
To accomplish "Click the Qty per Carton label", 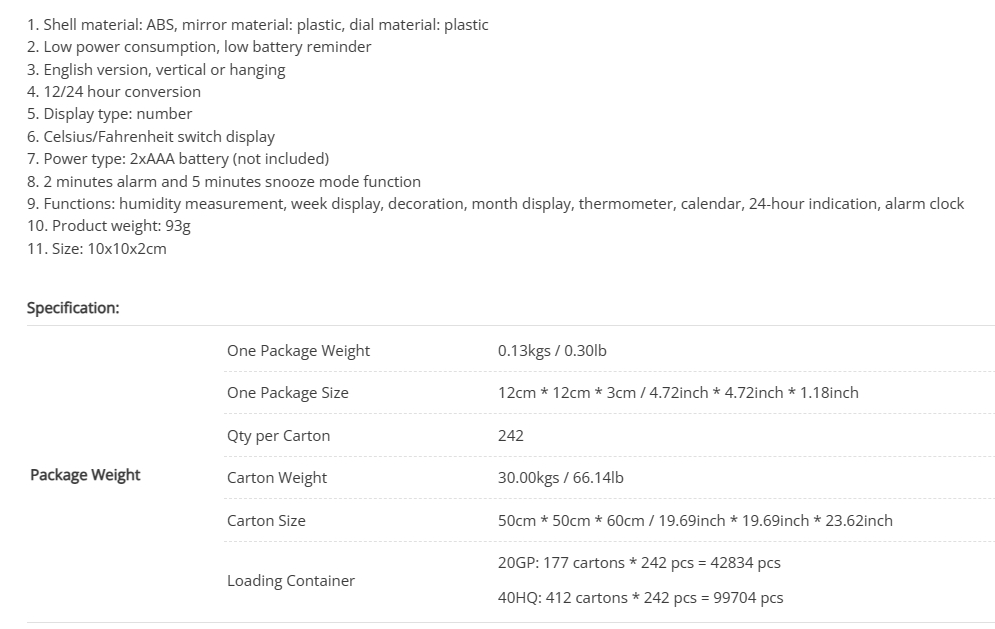I will click(x=278, y=436).
